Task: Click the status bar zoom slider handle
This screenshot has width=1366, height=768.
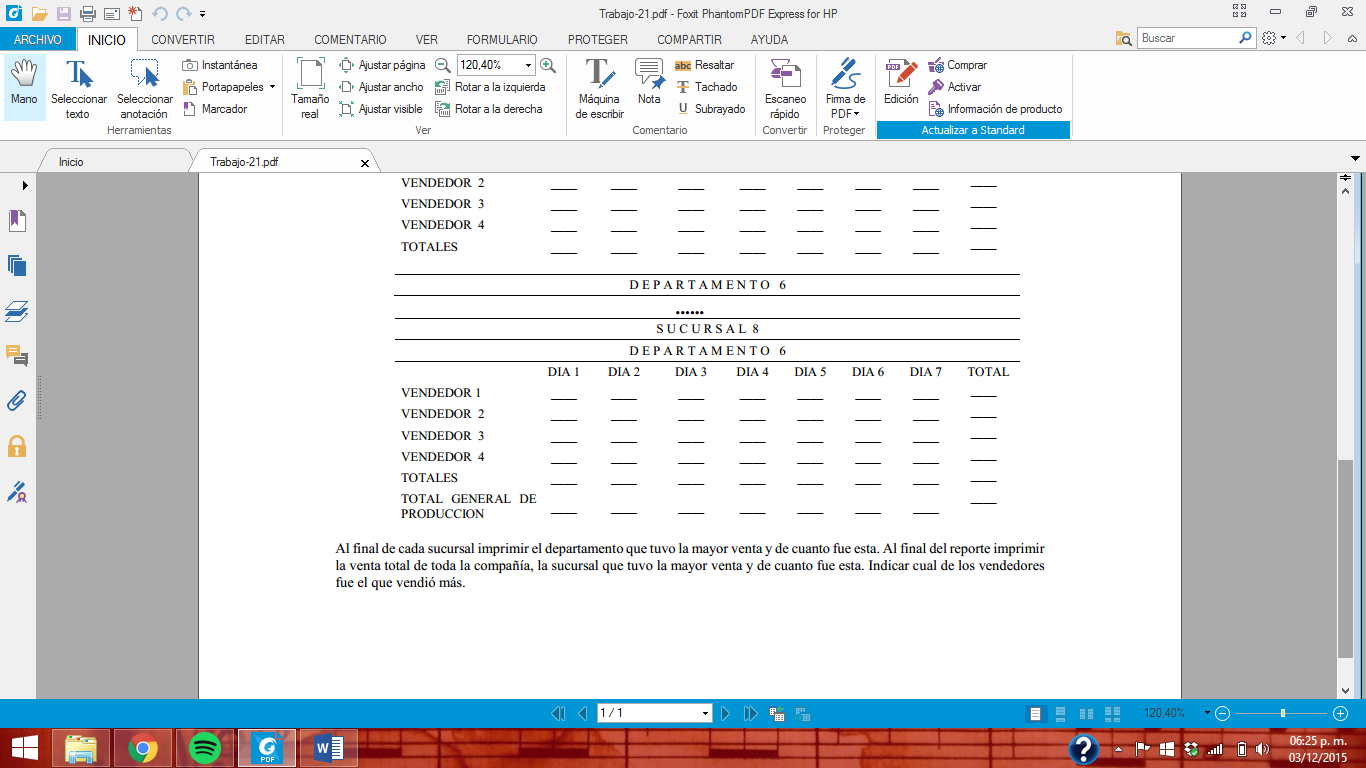Action: [1283, 713]
